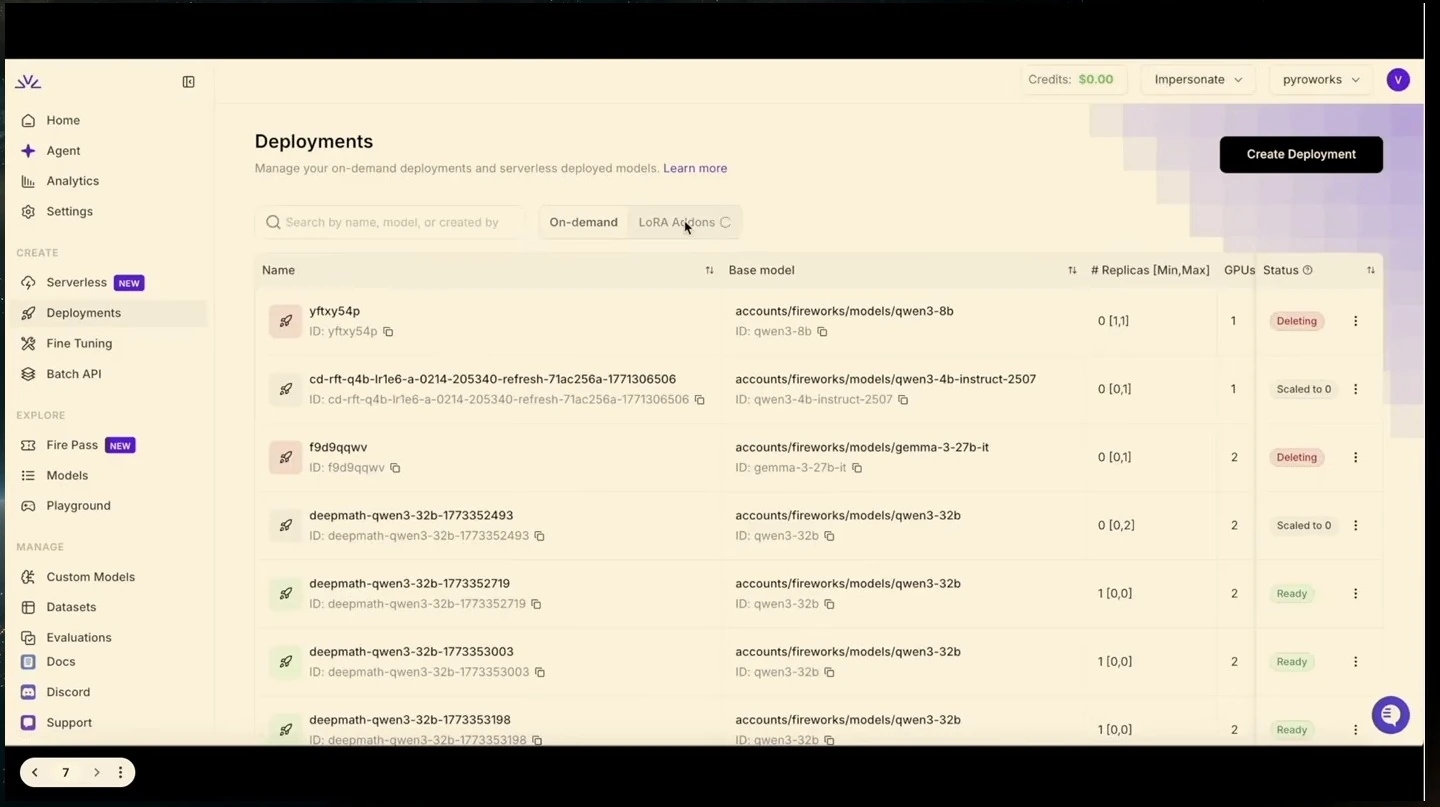Open the Impersonate dropdown
The image size is (1440, 807).
click(x=1197, y=80)
